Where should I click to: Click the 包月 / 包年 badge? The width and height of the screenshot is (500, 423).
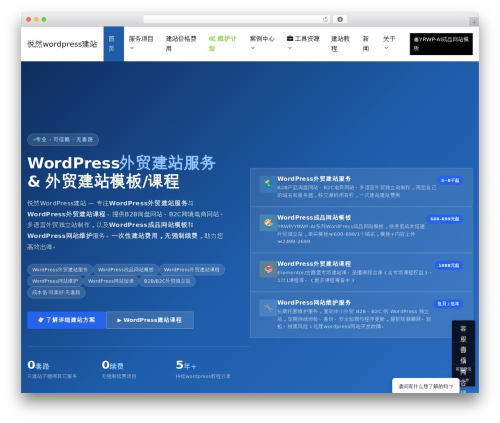[x=448, y=304]
